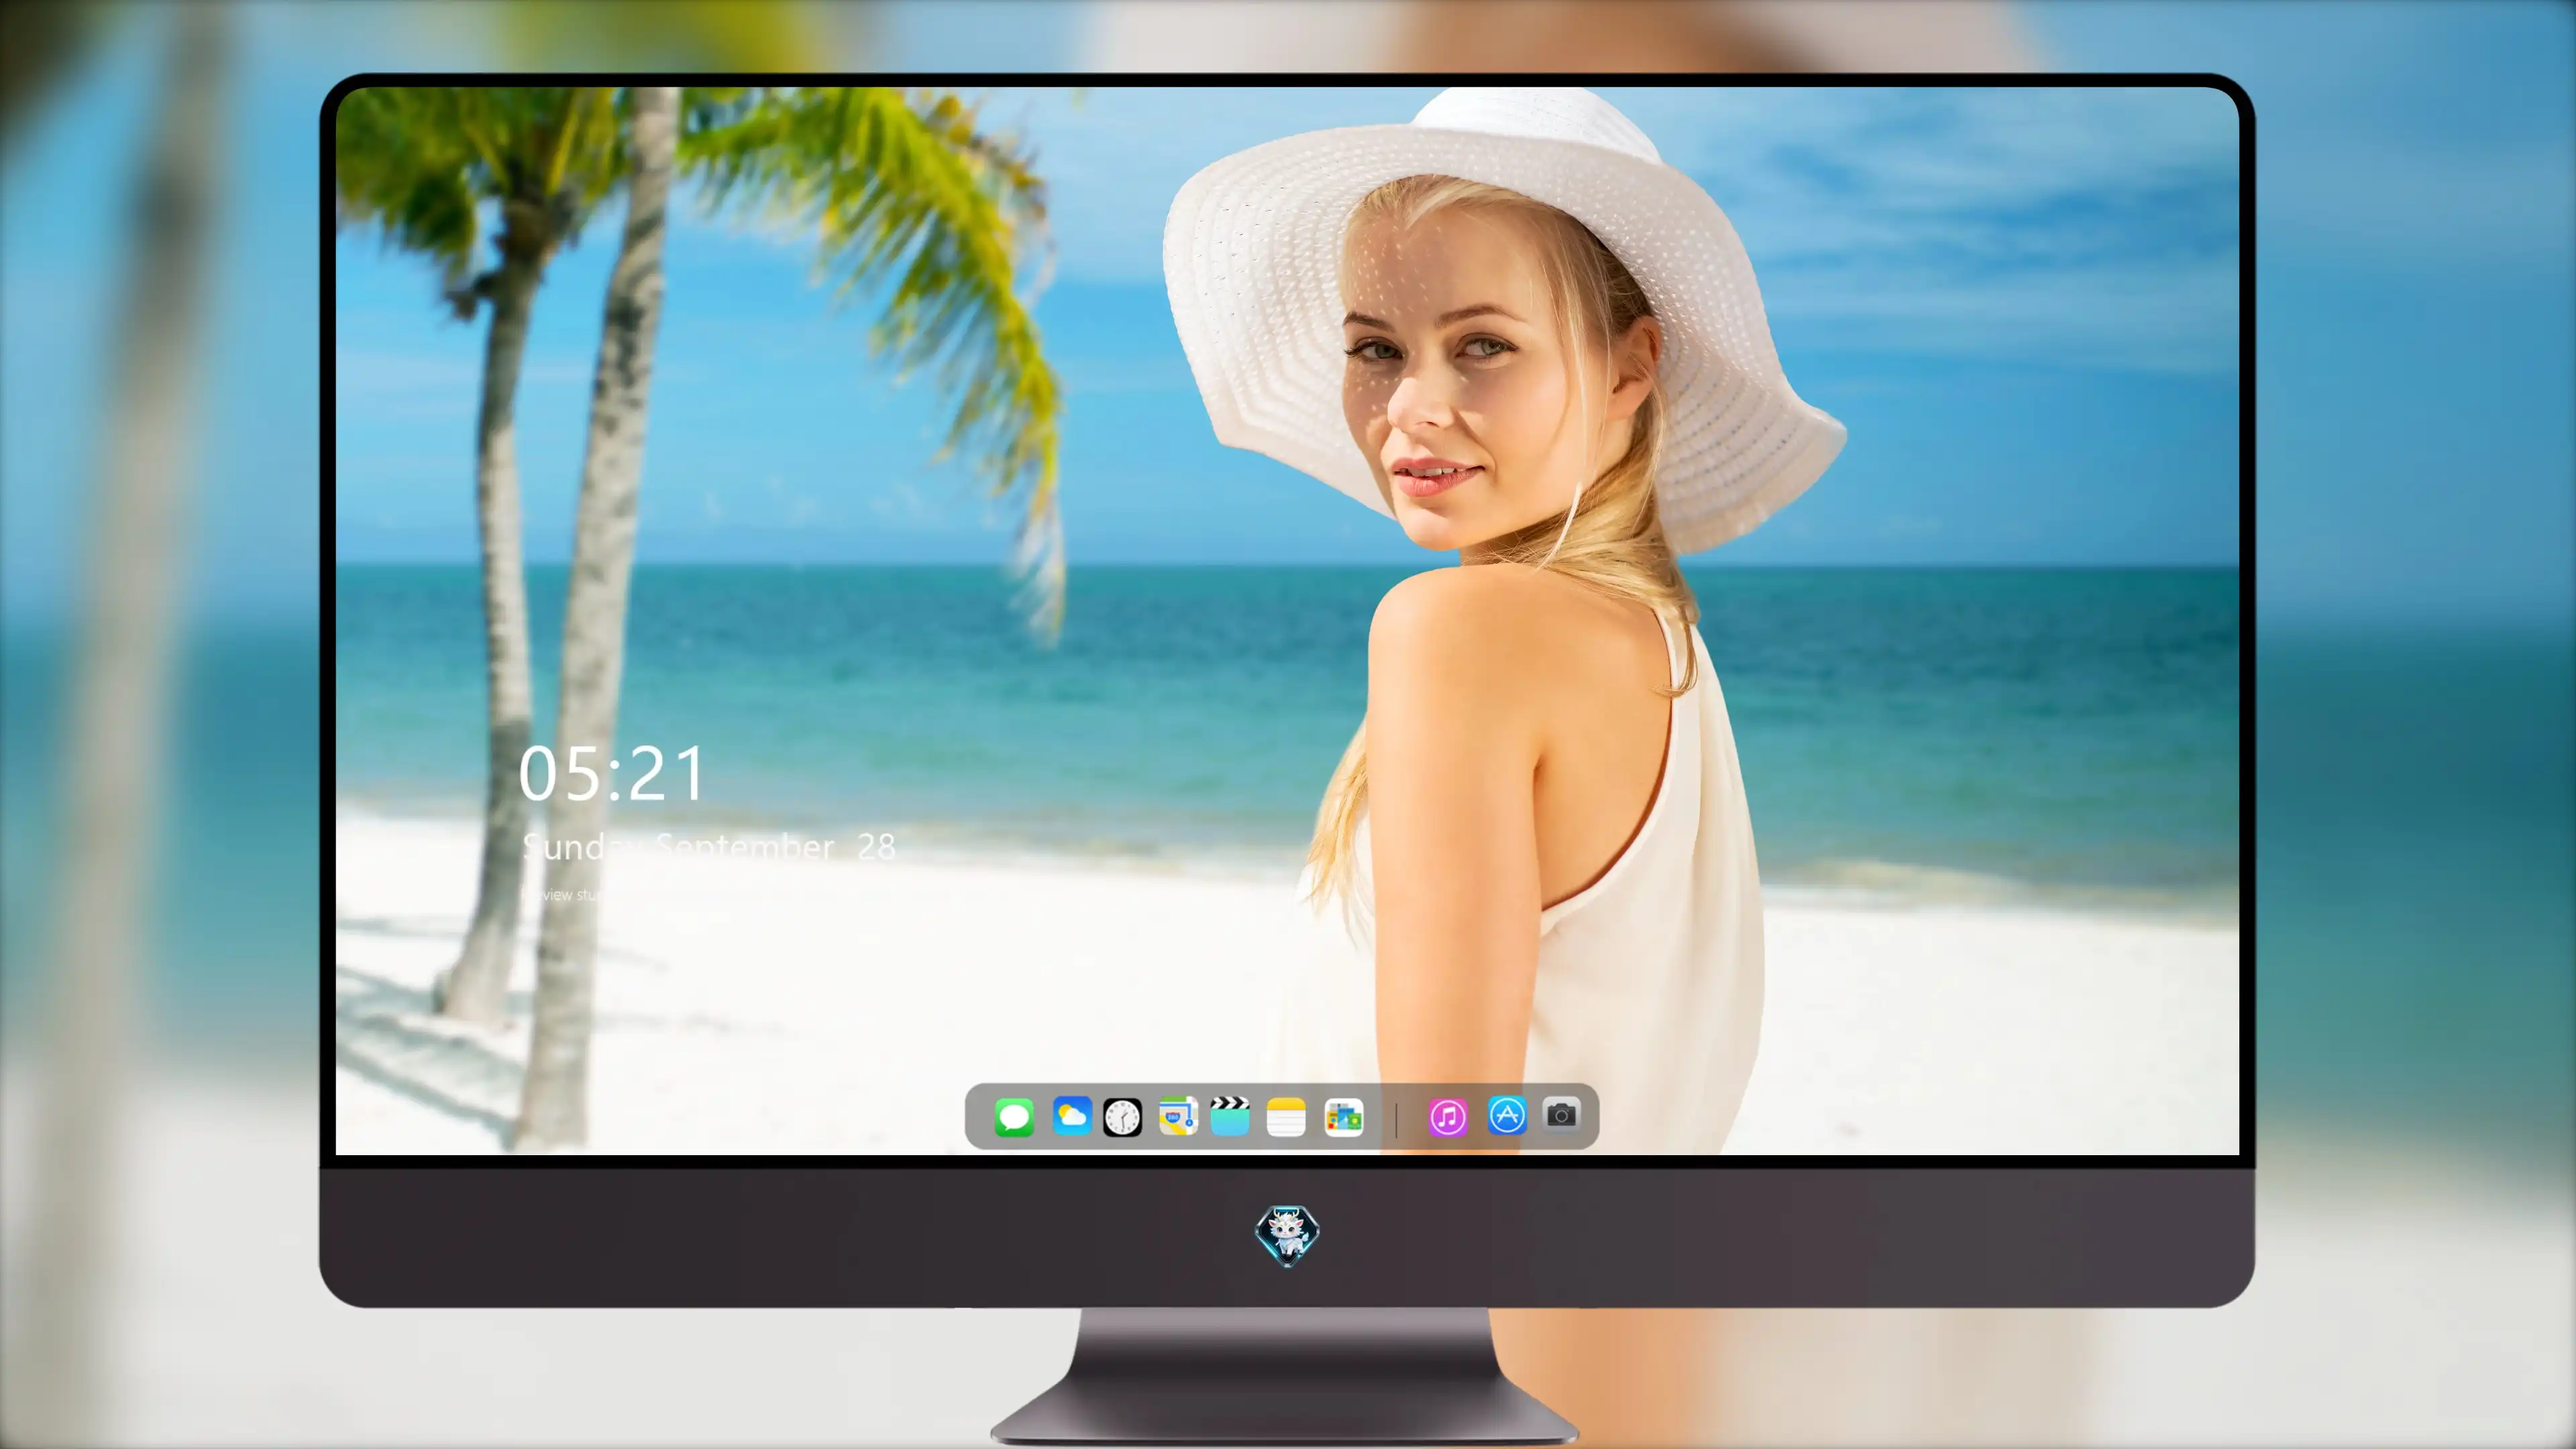Open the yellow Notes app in the dock

click(x=1286, y=1117)
